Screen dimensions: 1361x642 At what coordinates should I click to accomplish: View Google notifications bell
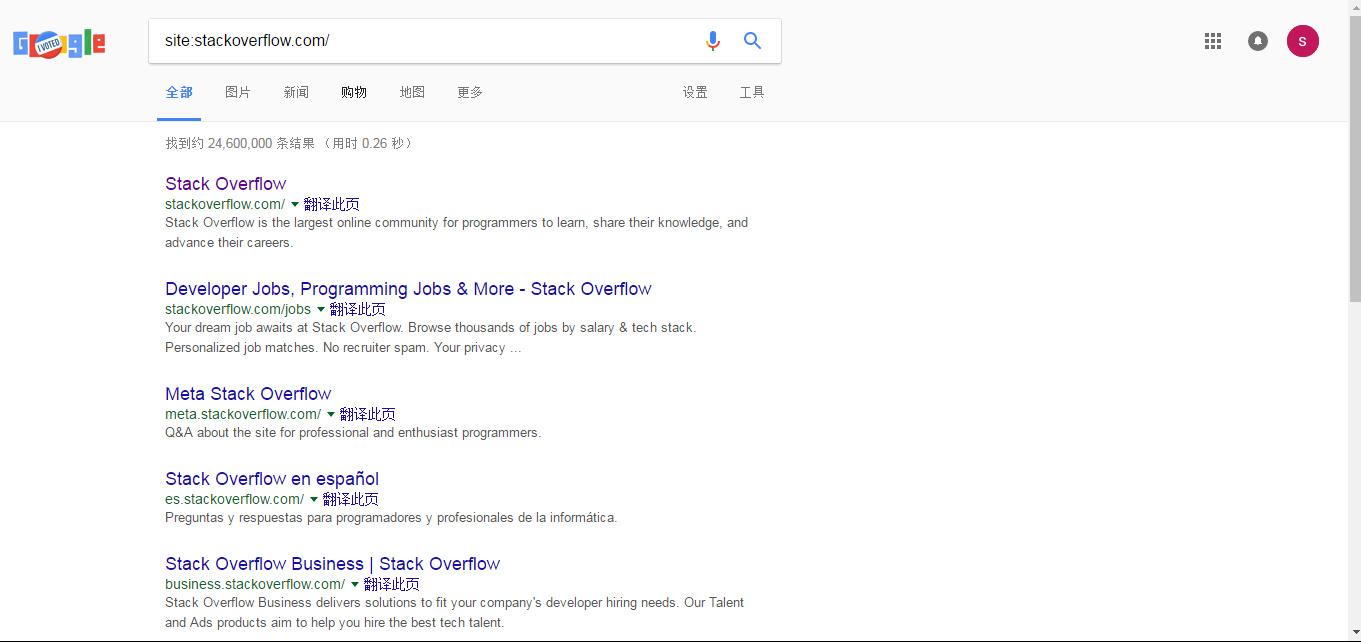(x=1258, y=41)
